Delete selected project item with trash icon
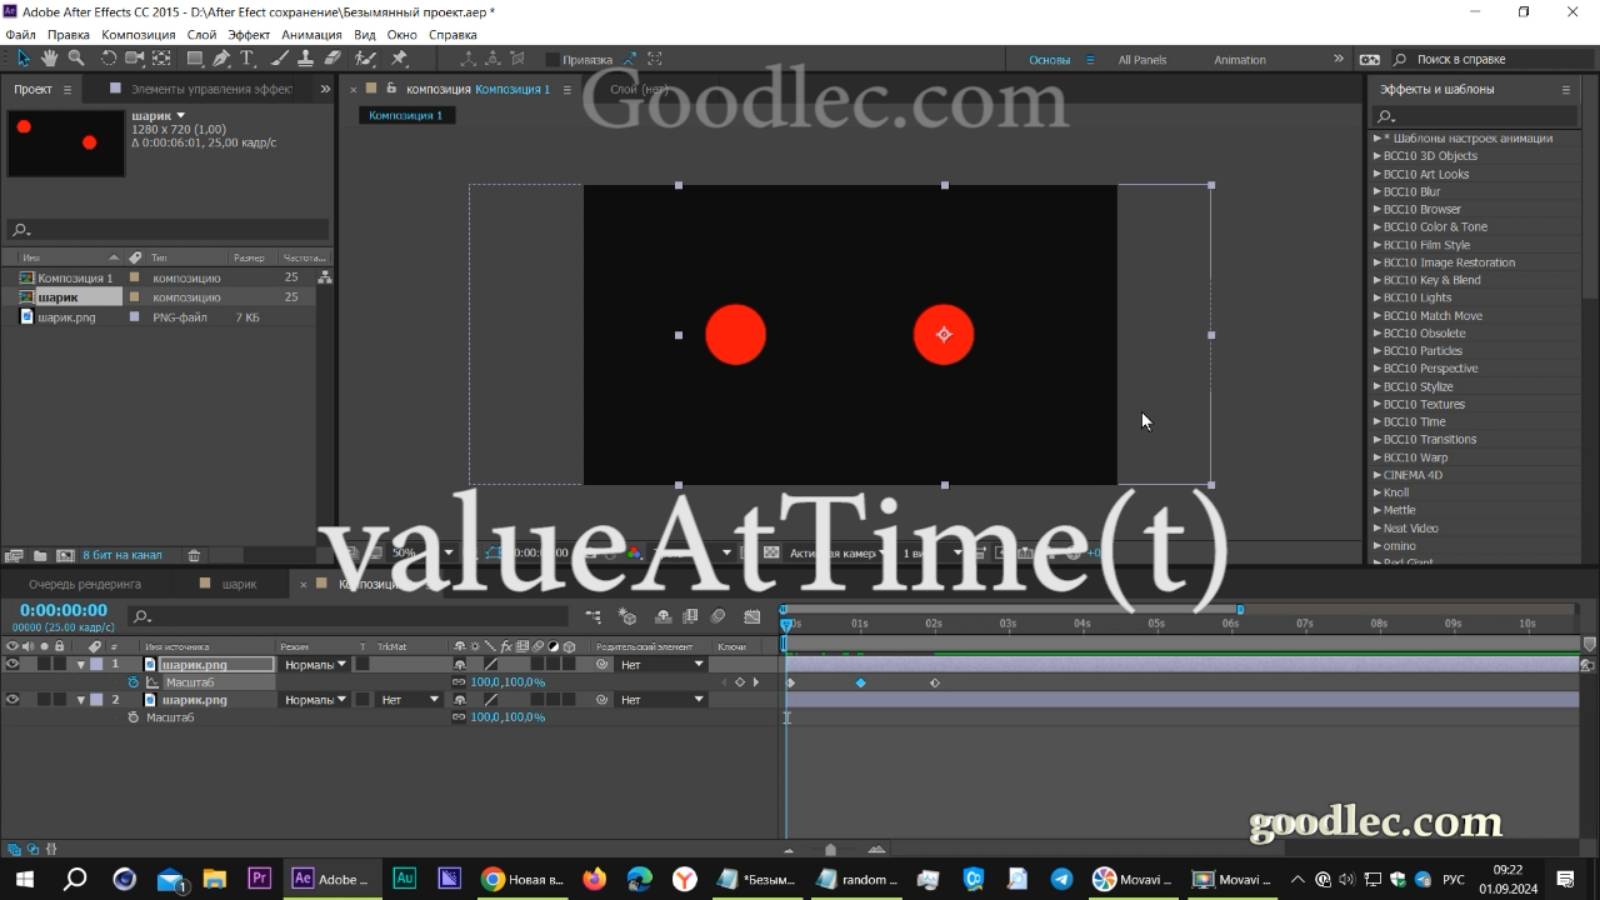The width and height of the screenshot is (1600, 900). tap(194, 555)
